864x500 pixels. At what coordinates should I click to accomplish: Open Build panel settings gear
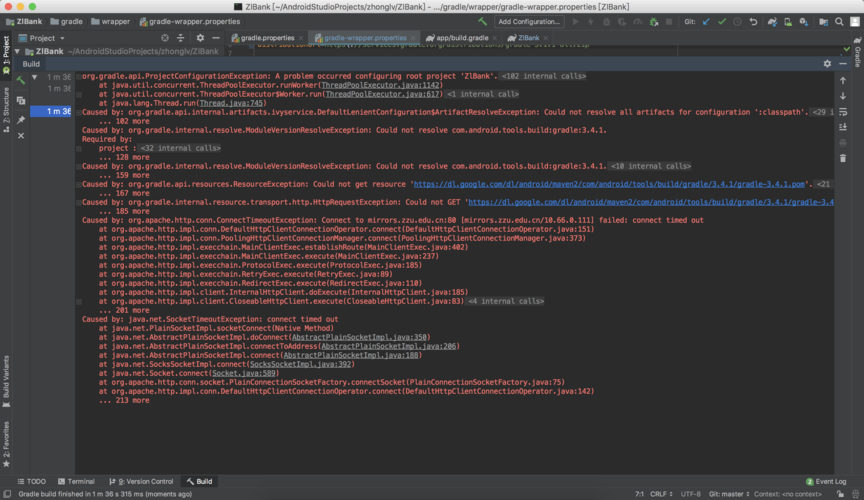[827, 64]
